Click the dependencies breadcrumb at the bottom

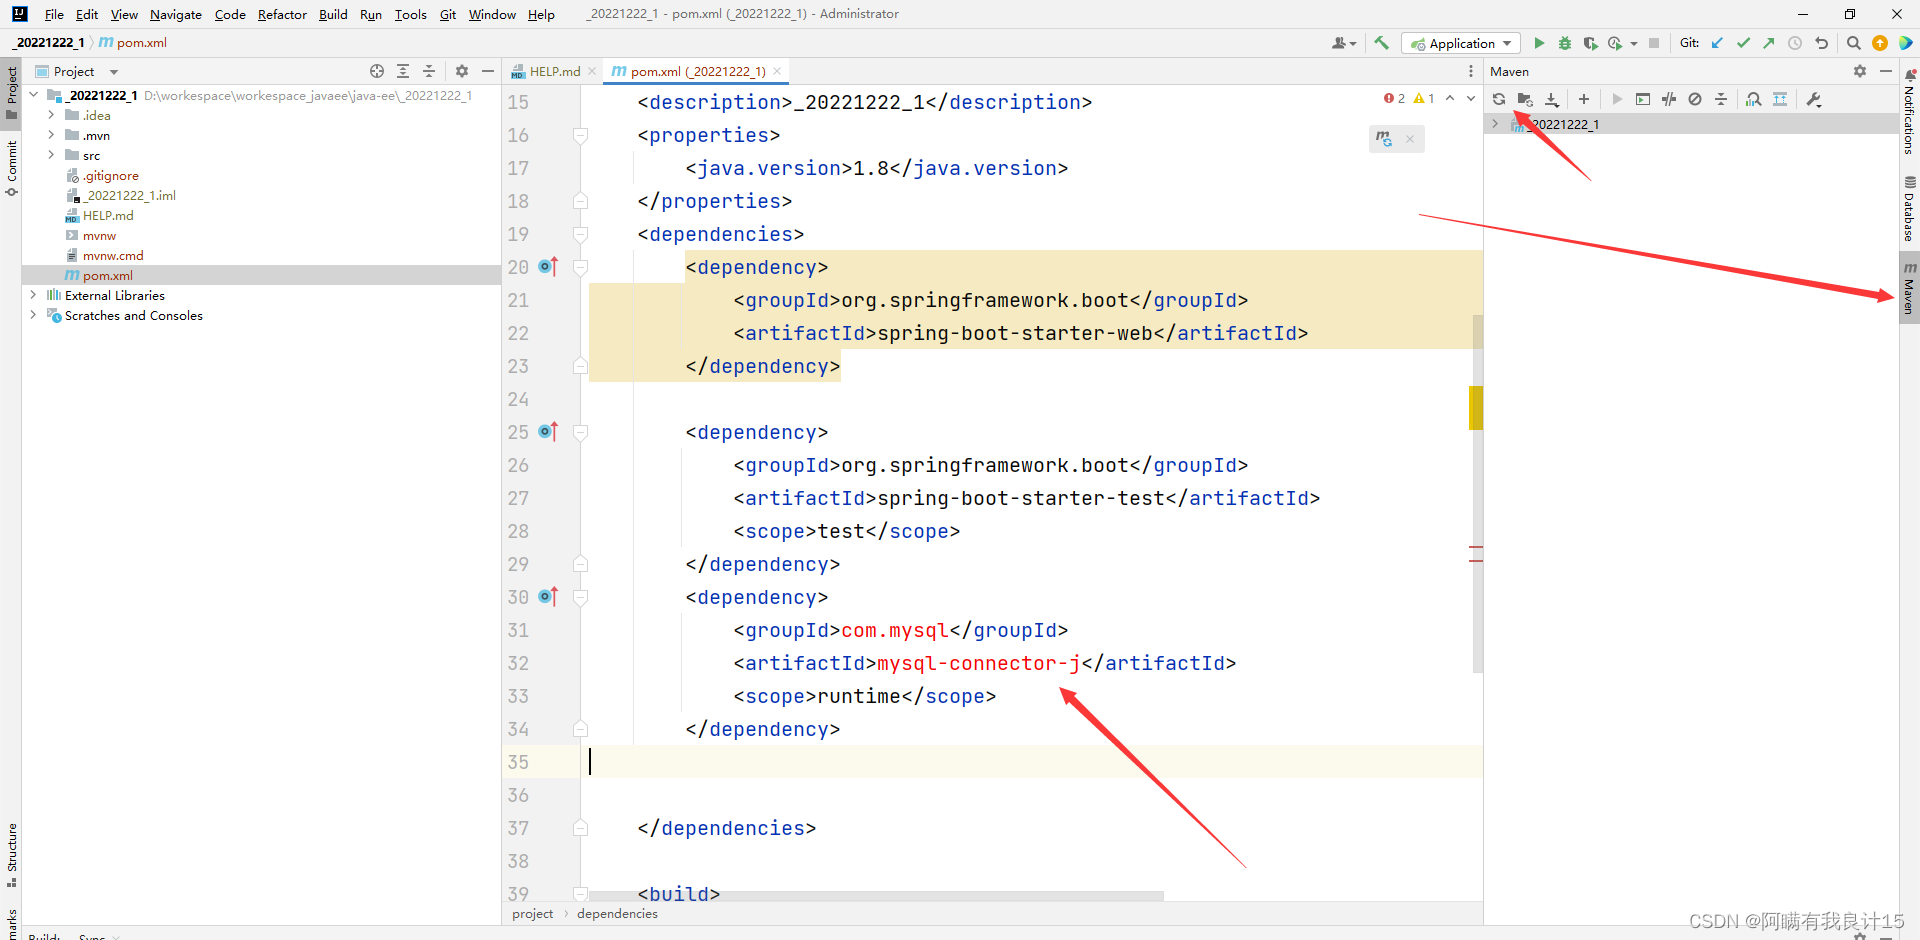pyautogui.click(x=617, y=913)
